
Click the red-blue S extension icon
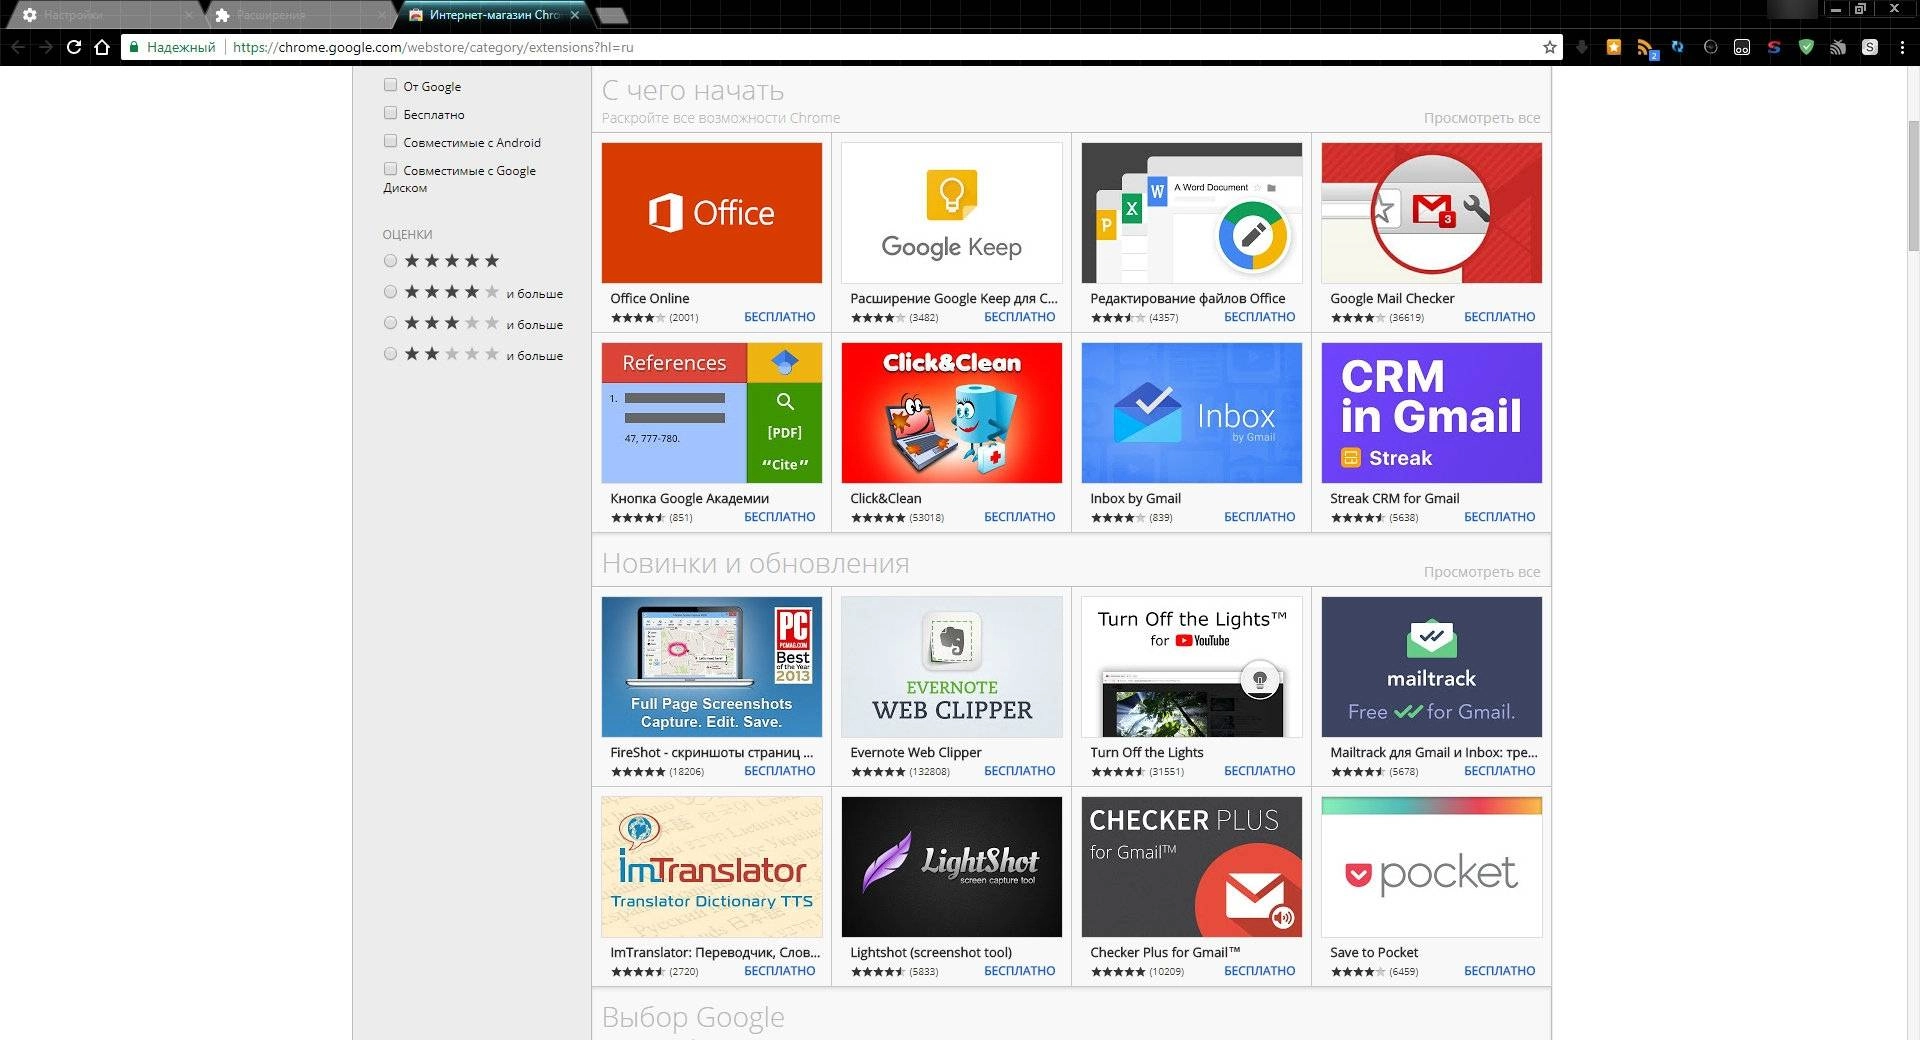coord(1774,47)
